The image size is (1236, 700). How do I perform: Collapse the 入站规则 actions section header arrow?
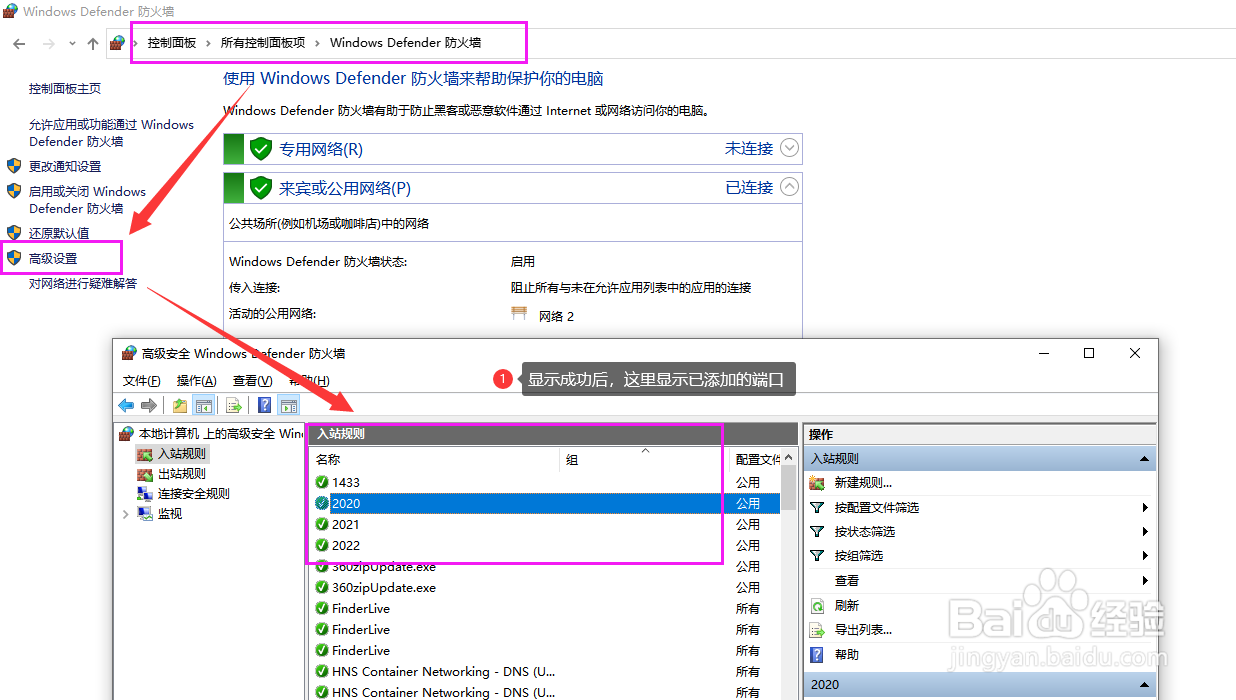tap(1143, 459)
